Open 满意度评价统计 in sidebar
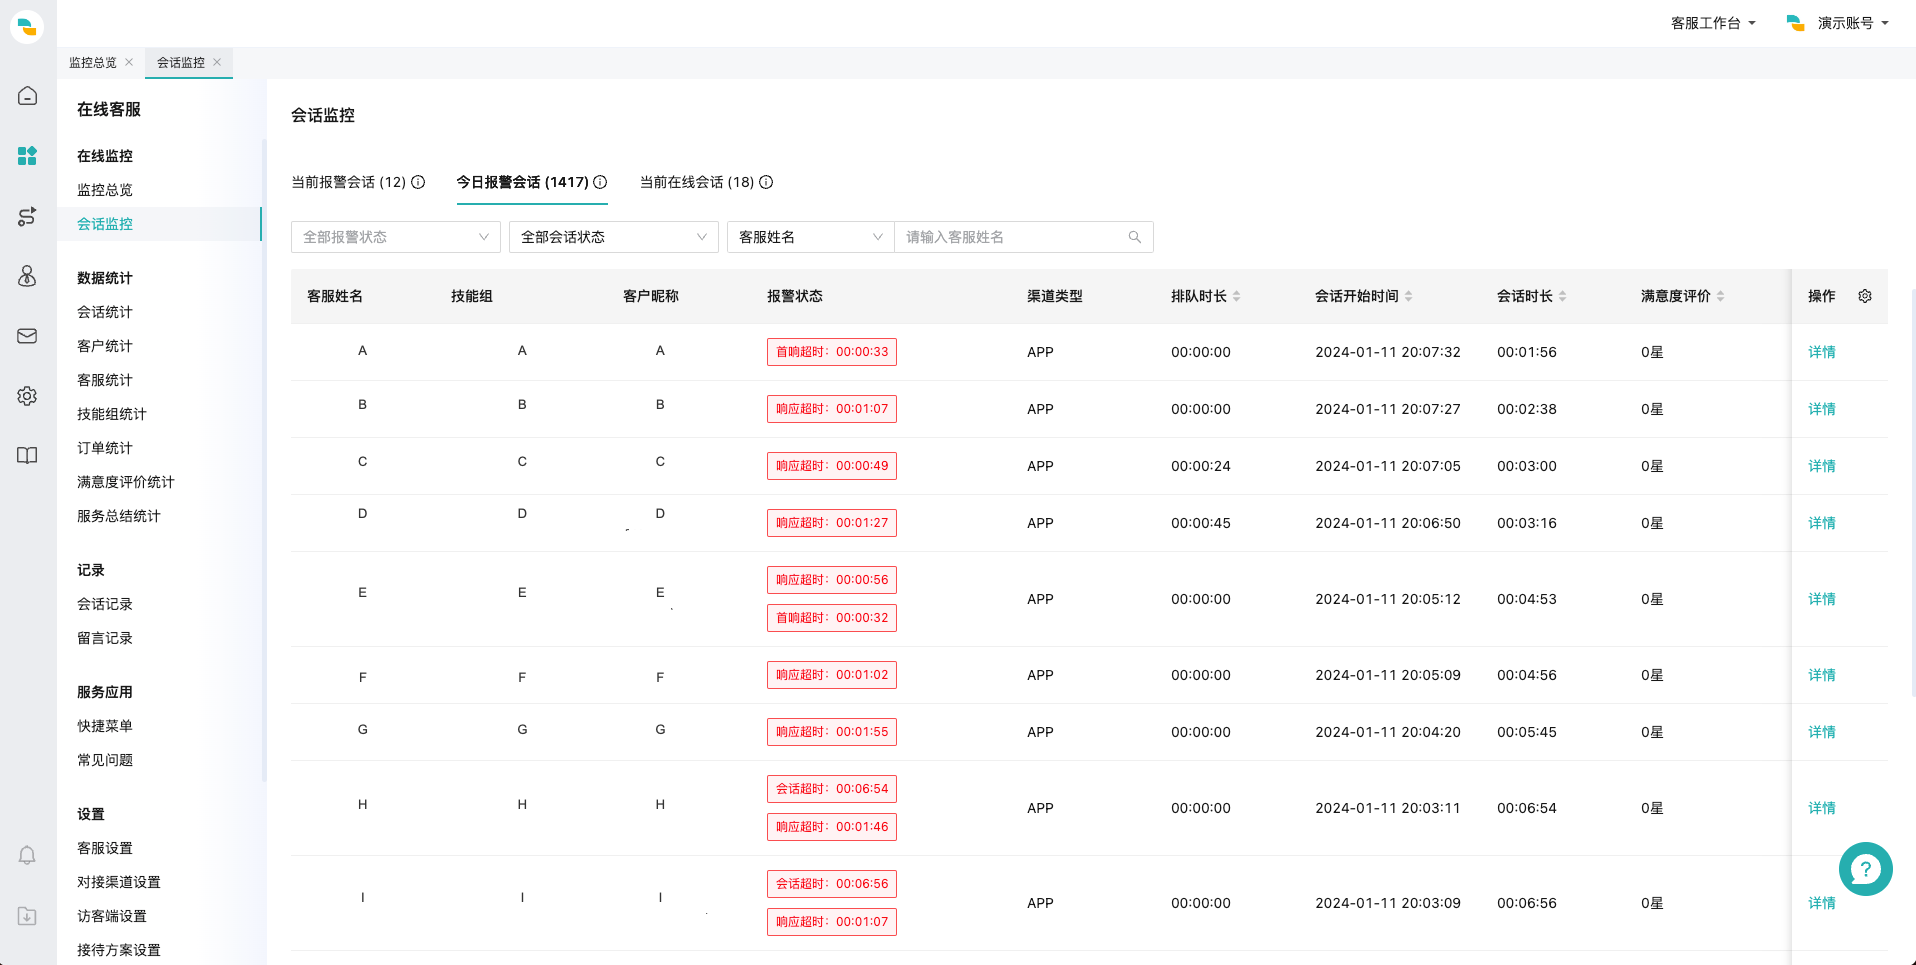The width and height of the screenshot is (1916, 965). [126, 482]
